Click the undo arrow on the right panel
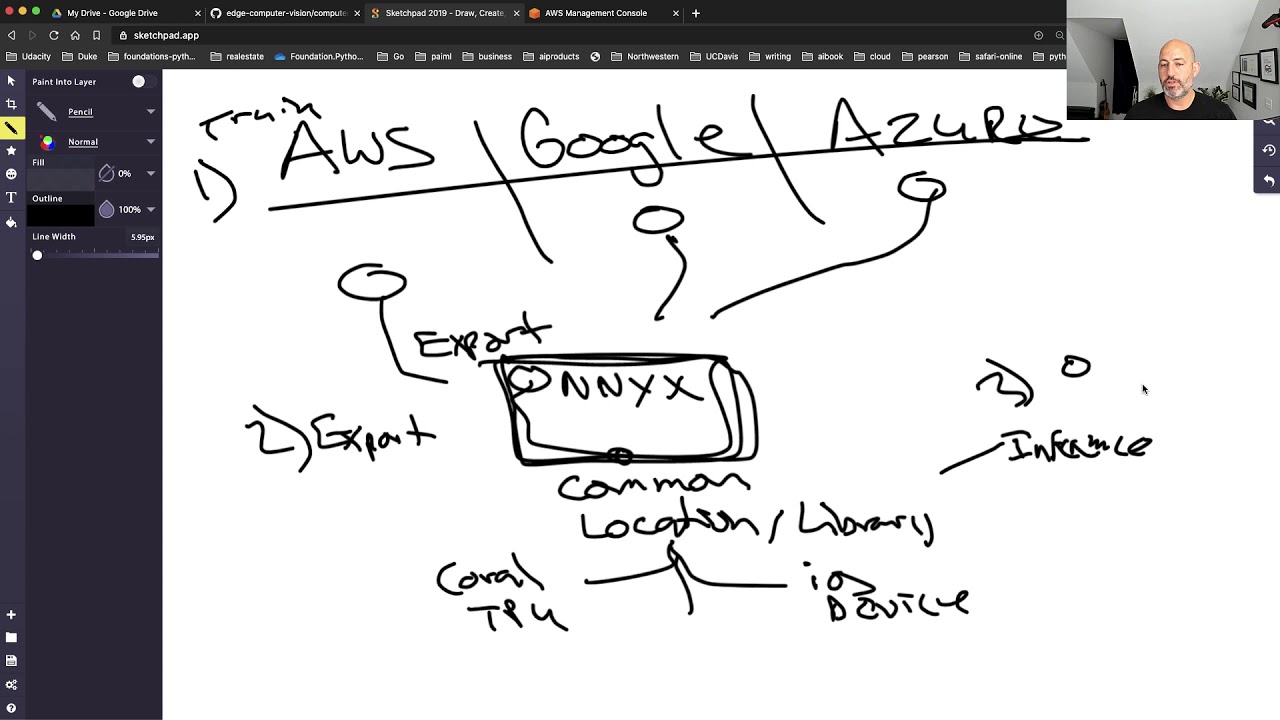This screenshot has width=1280, height=720. click(x=1269, y=180)
